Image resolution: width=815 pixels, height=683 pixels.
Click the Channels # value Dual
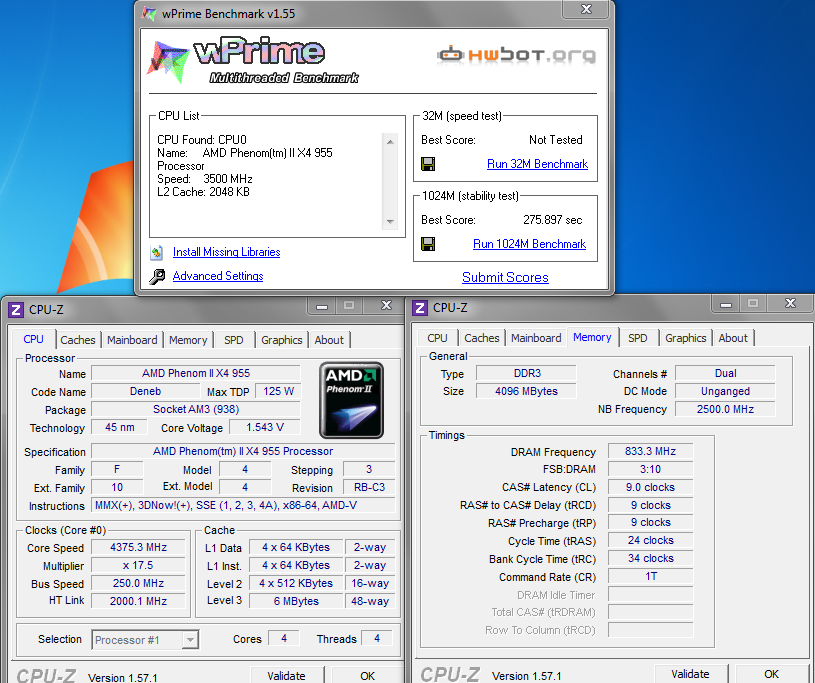point(725,373)
